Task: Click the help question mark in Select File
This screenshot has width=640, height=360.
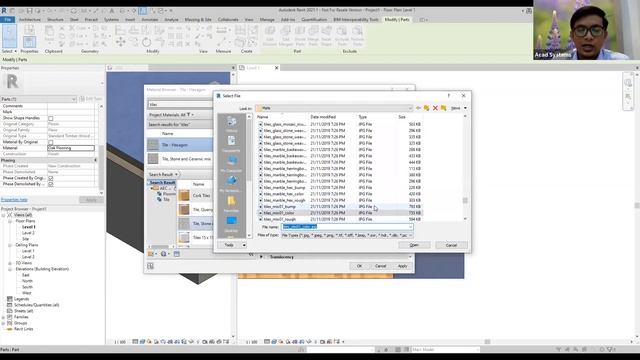Action: tap(449, 96)
